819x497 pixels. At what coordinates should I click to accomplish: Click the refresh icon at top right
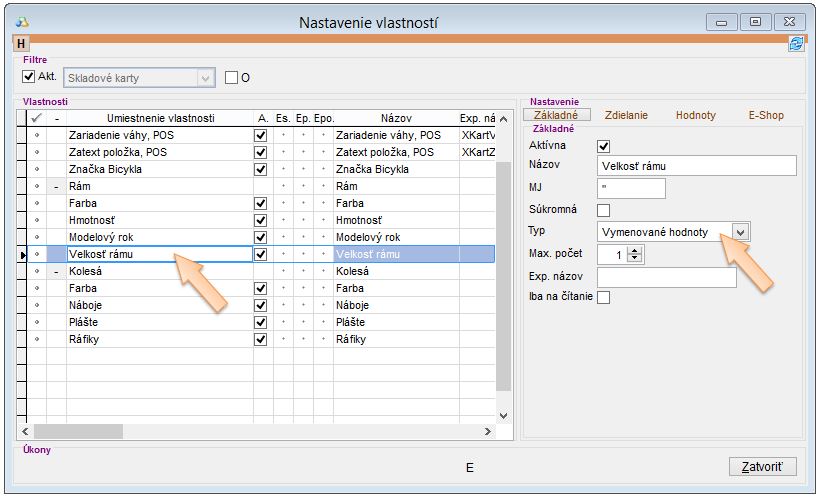tap(796, 43)
